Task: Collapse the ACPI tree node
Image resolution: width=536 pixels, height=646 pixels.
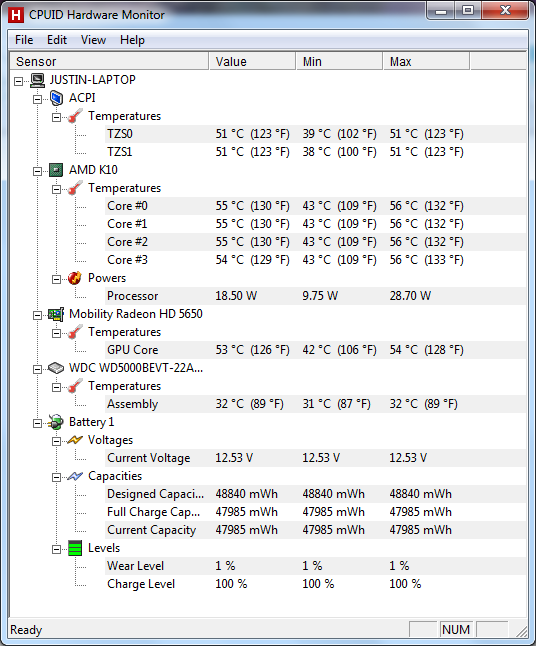Action: [x=37, y=99]
